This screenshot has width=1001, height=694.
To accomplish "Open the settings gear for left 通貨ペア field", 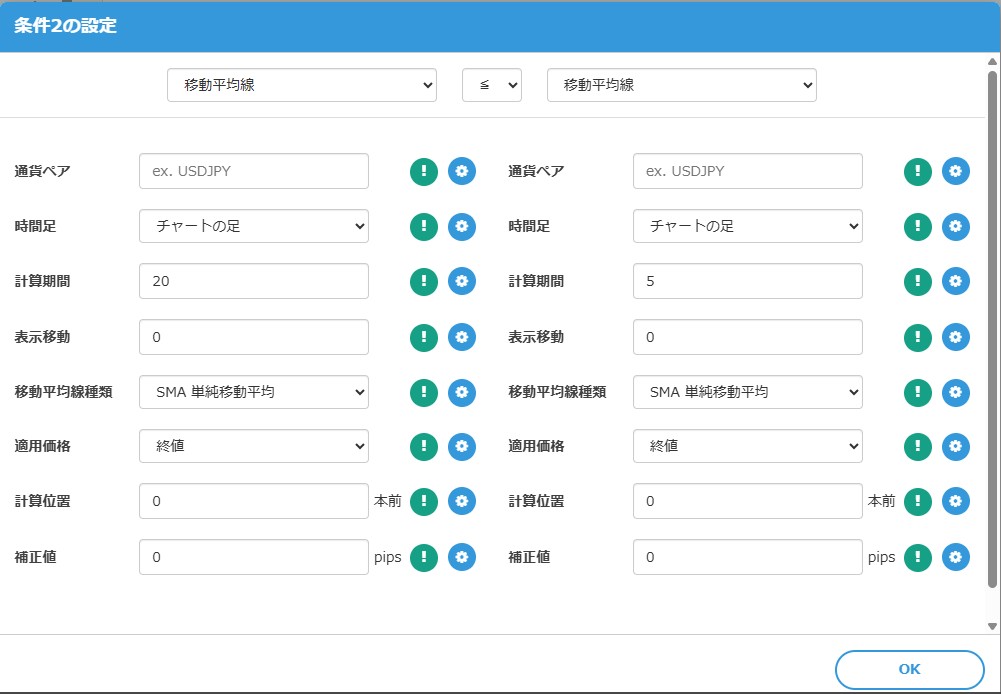I will tap(461, 171).
